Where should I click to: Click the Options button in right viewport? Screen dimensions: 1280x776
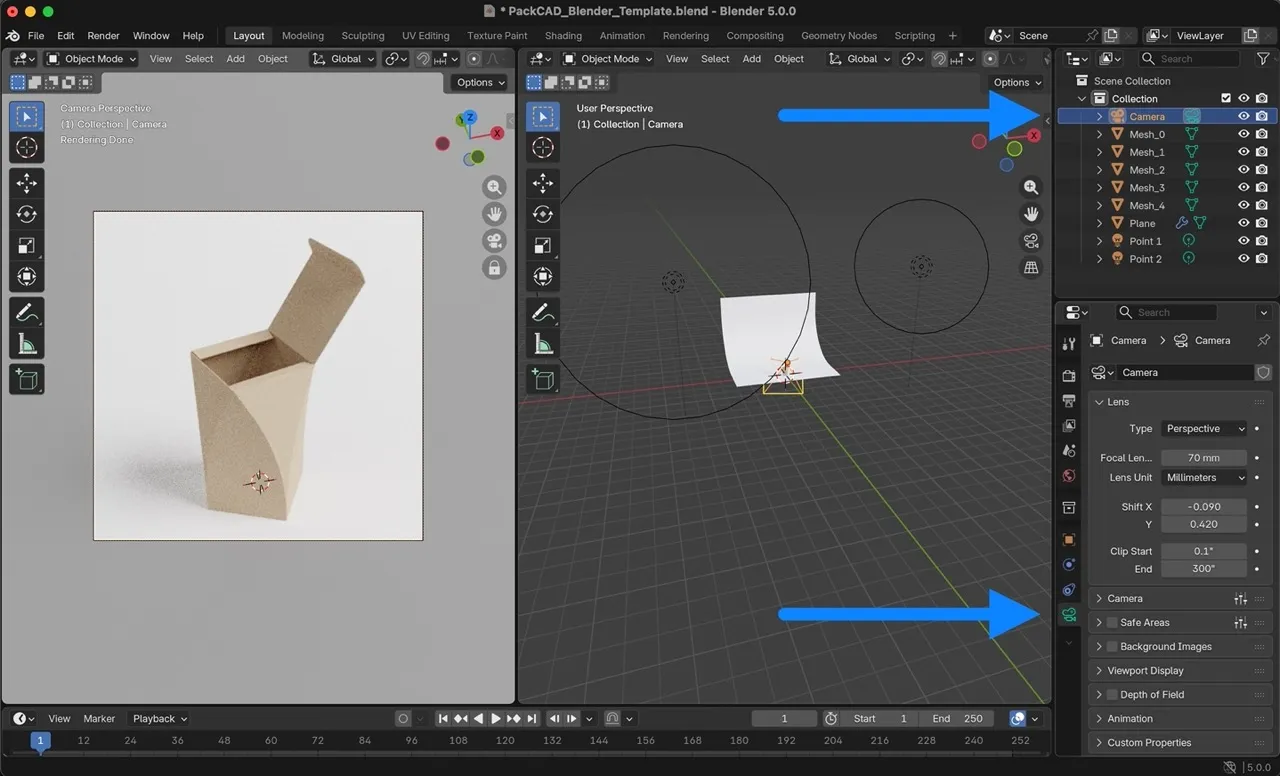tap(1016, 83)
